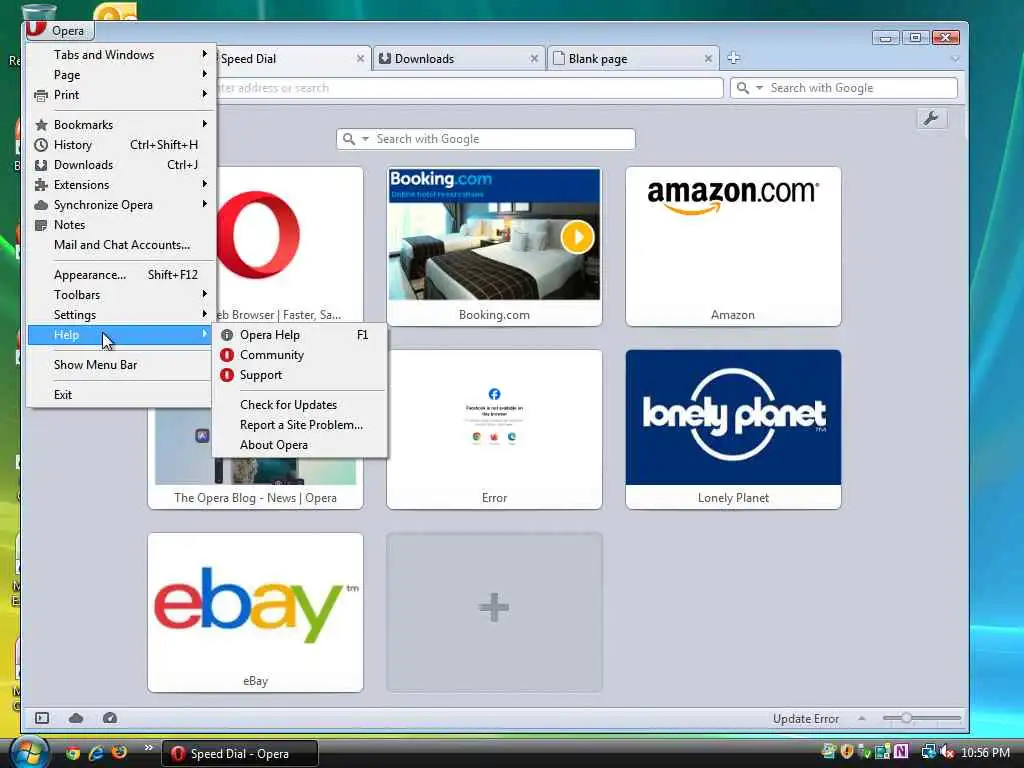The width and height of the screenshot is (1024, 768).
Task: Switch to the Downloads tab
Action: click(458, 59)
